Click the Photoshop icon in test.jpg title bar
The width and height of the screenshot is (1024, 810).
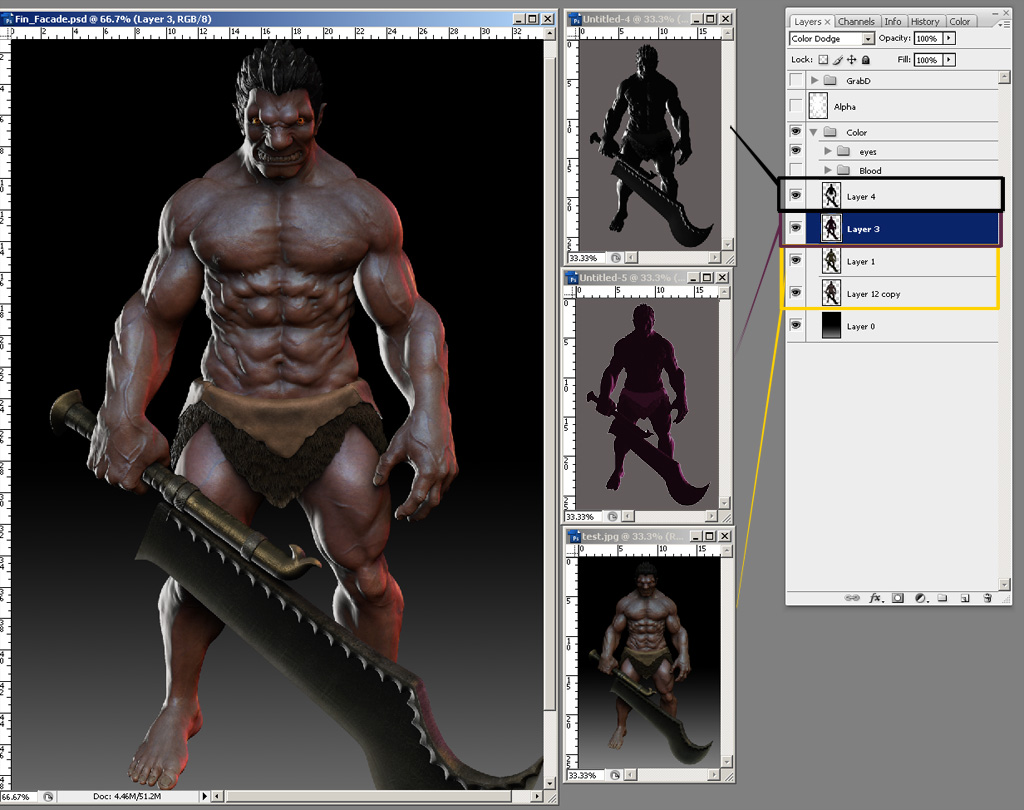[x=575, y=536]
